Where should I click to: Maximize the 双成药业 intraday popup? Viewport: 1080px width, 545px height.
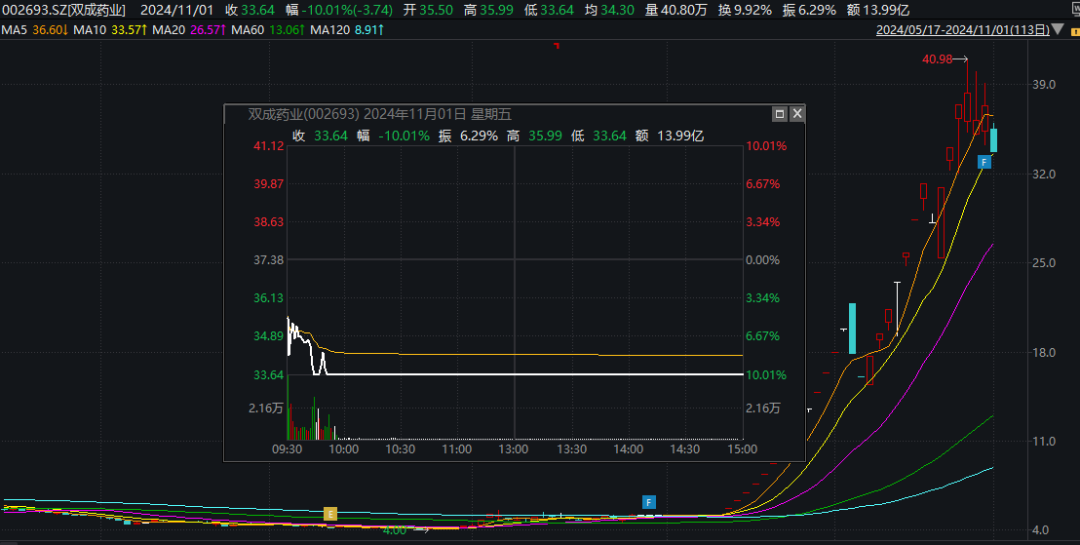780,114
